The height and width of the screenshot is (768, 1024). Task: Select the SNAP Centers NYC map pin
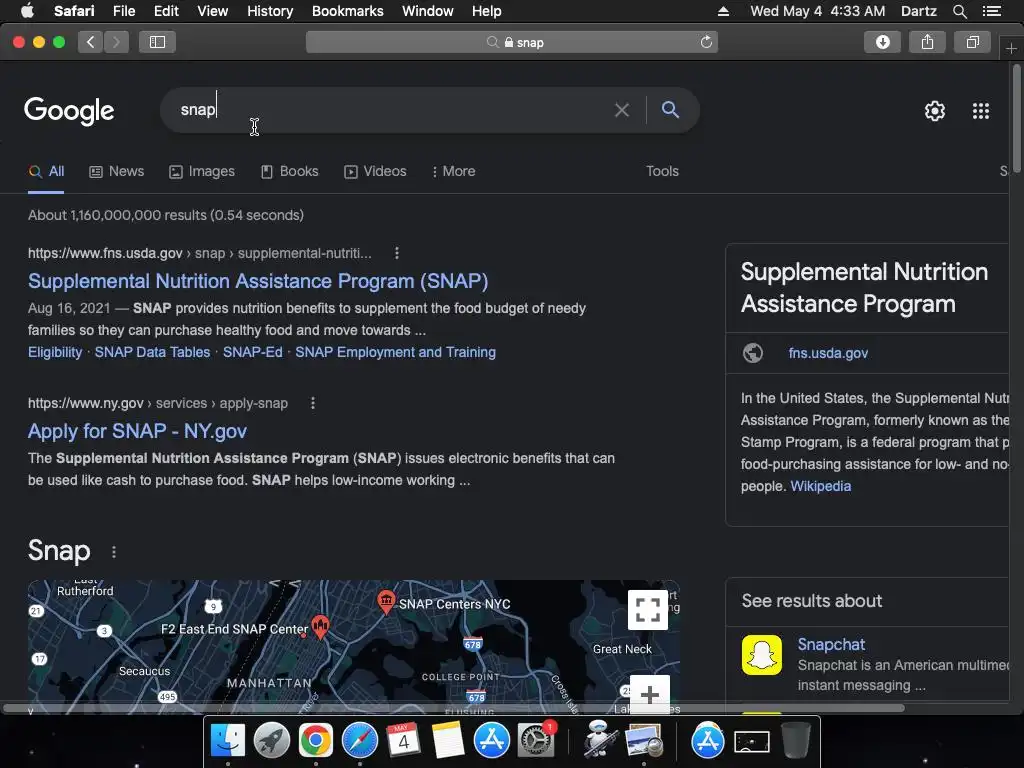pos(386,601)
